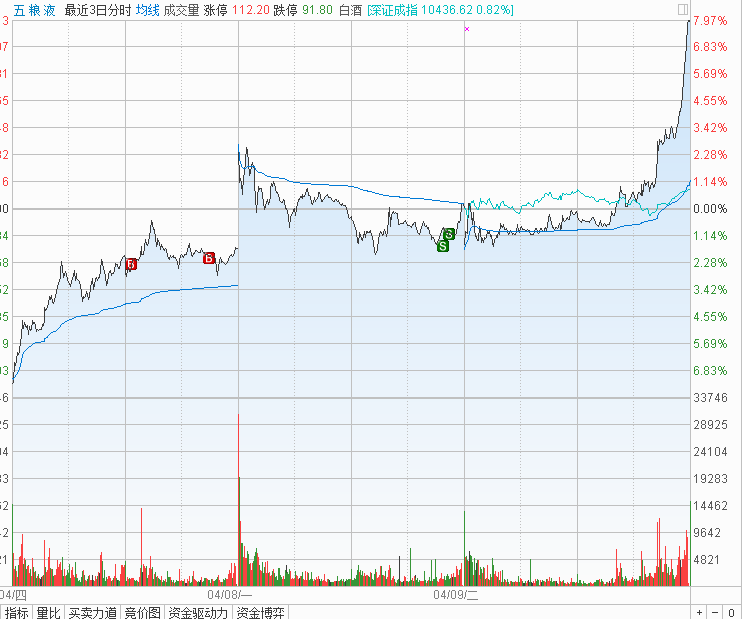Image resolution: width=742 pixels, height=619 pixels.
Task: Click the 五粮液 stock name
Action: tap(35, 10)
